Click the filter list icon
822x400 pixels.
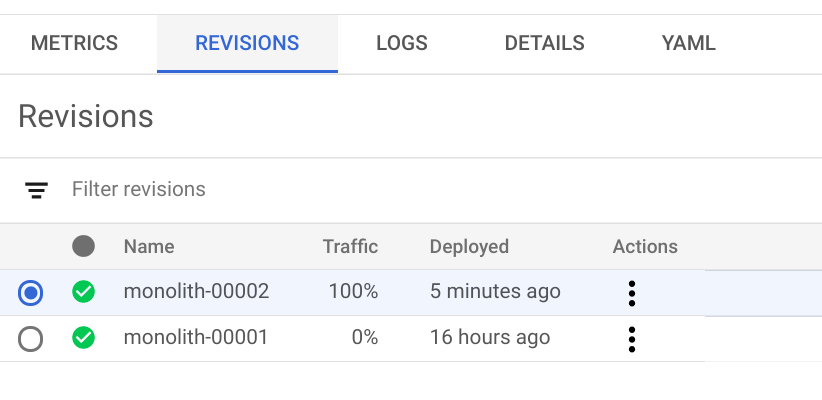37,190
